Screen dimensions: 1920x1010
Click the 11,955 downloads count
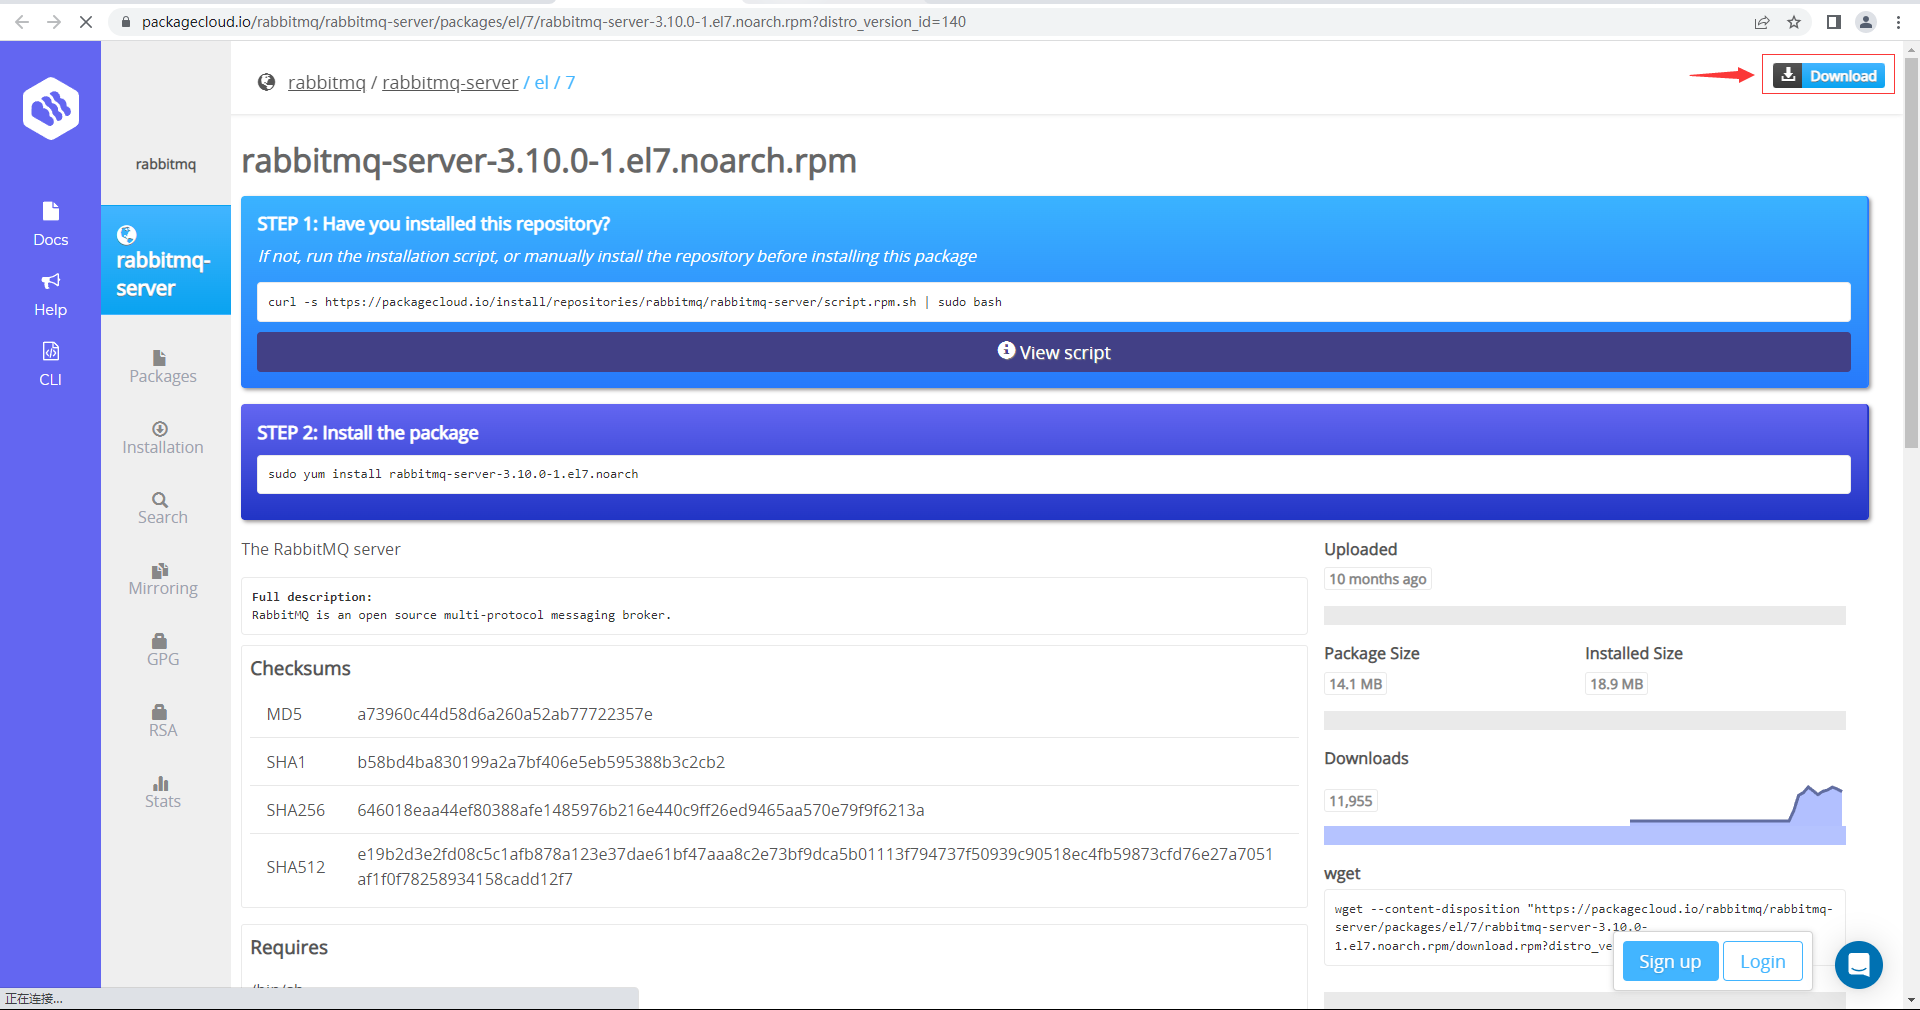pyautogui.click(x=1350, y=801)
